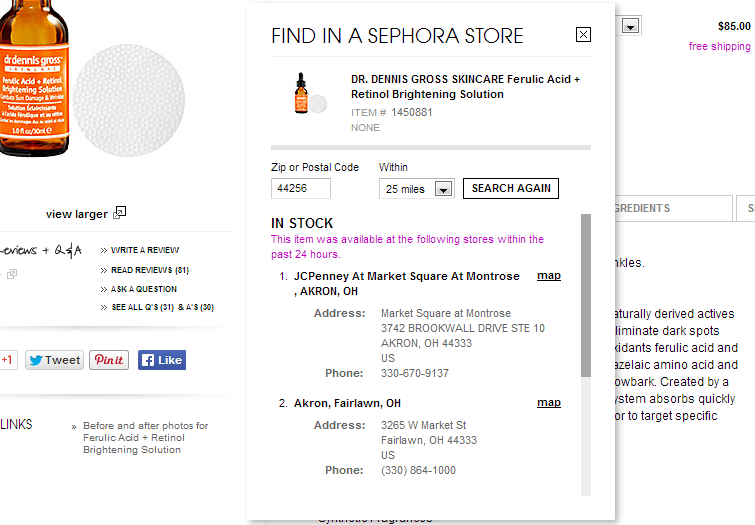Image resolution: width=755 pixels, height=525 pixels.
Task: Click the Facebook Like button
Action: pyautogui.click(x=162, y=360)
